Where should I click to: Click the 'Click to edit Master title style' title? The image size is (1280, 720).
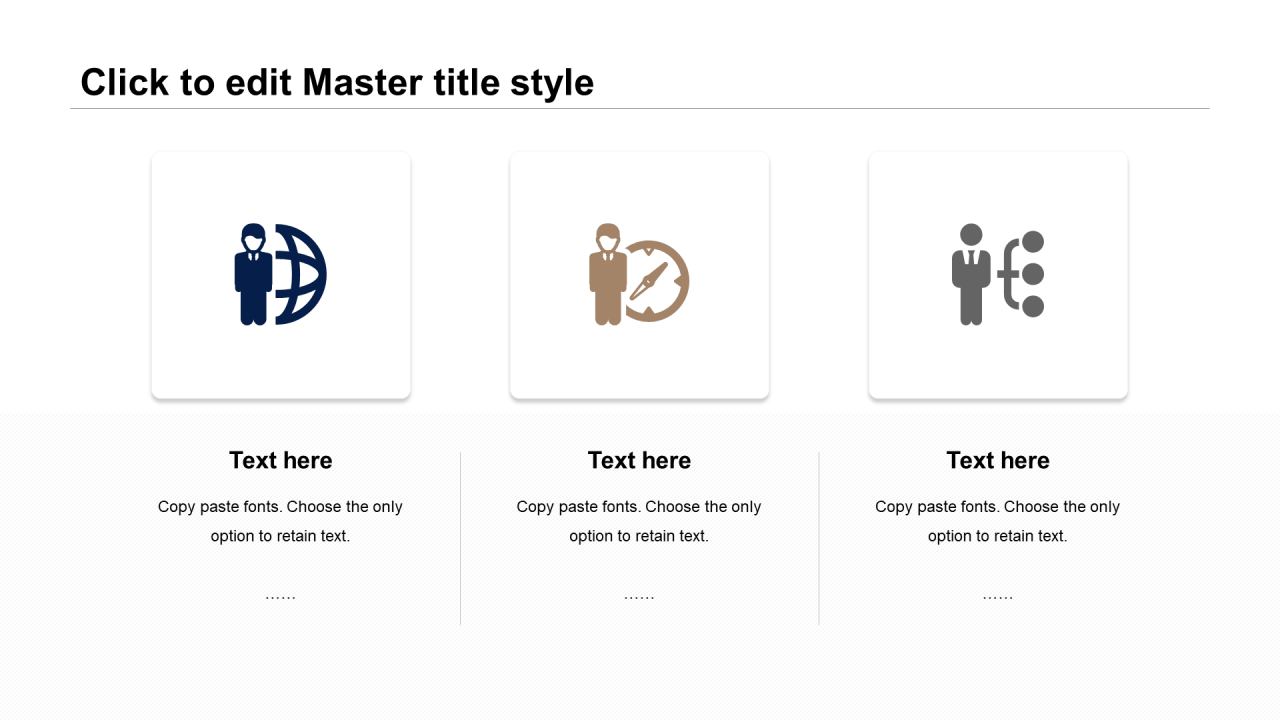(337, 82)
